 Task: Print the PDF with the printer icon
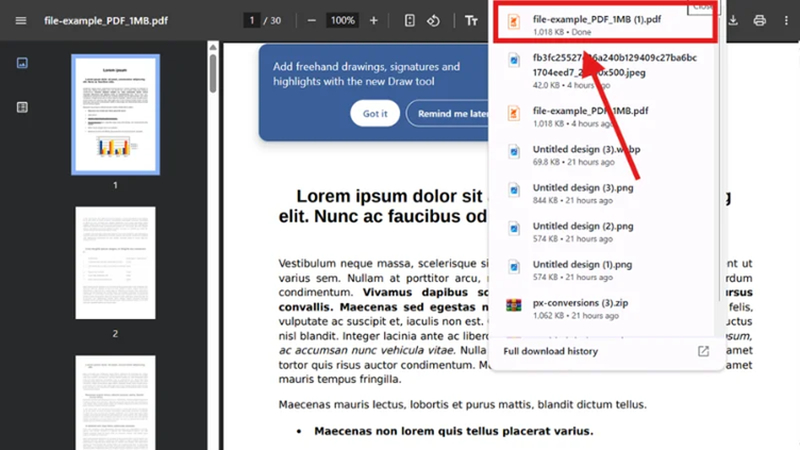[x=760, y=21]
